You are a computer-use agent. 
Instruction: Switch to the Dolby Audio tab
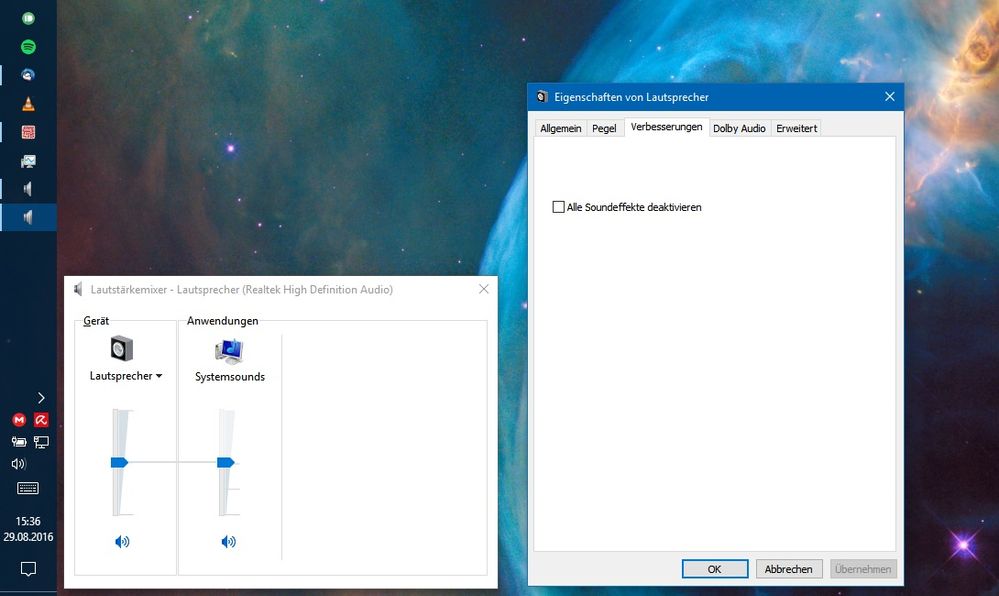coord(739,129)
